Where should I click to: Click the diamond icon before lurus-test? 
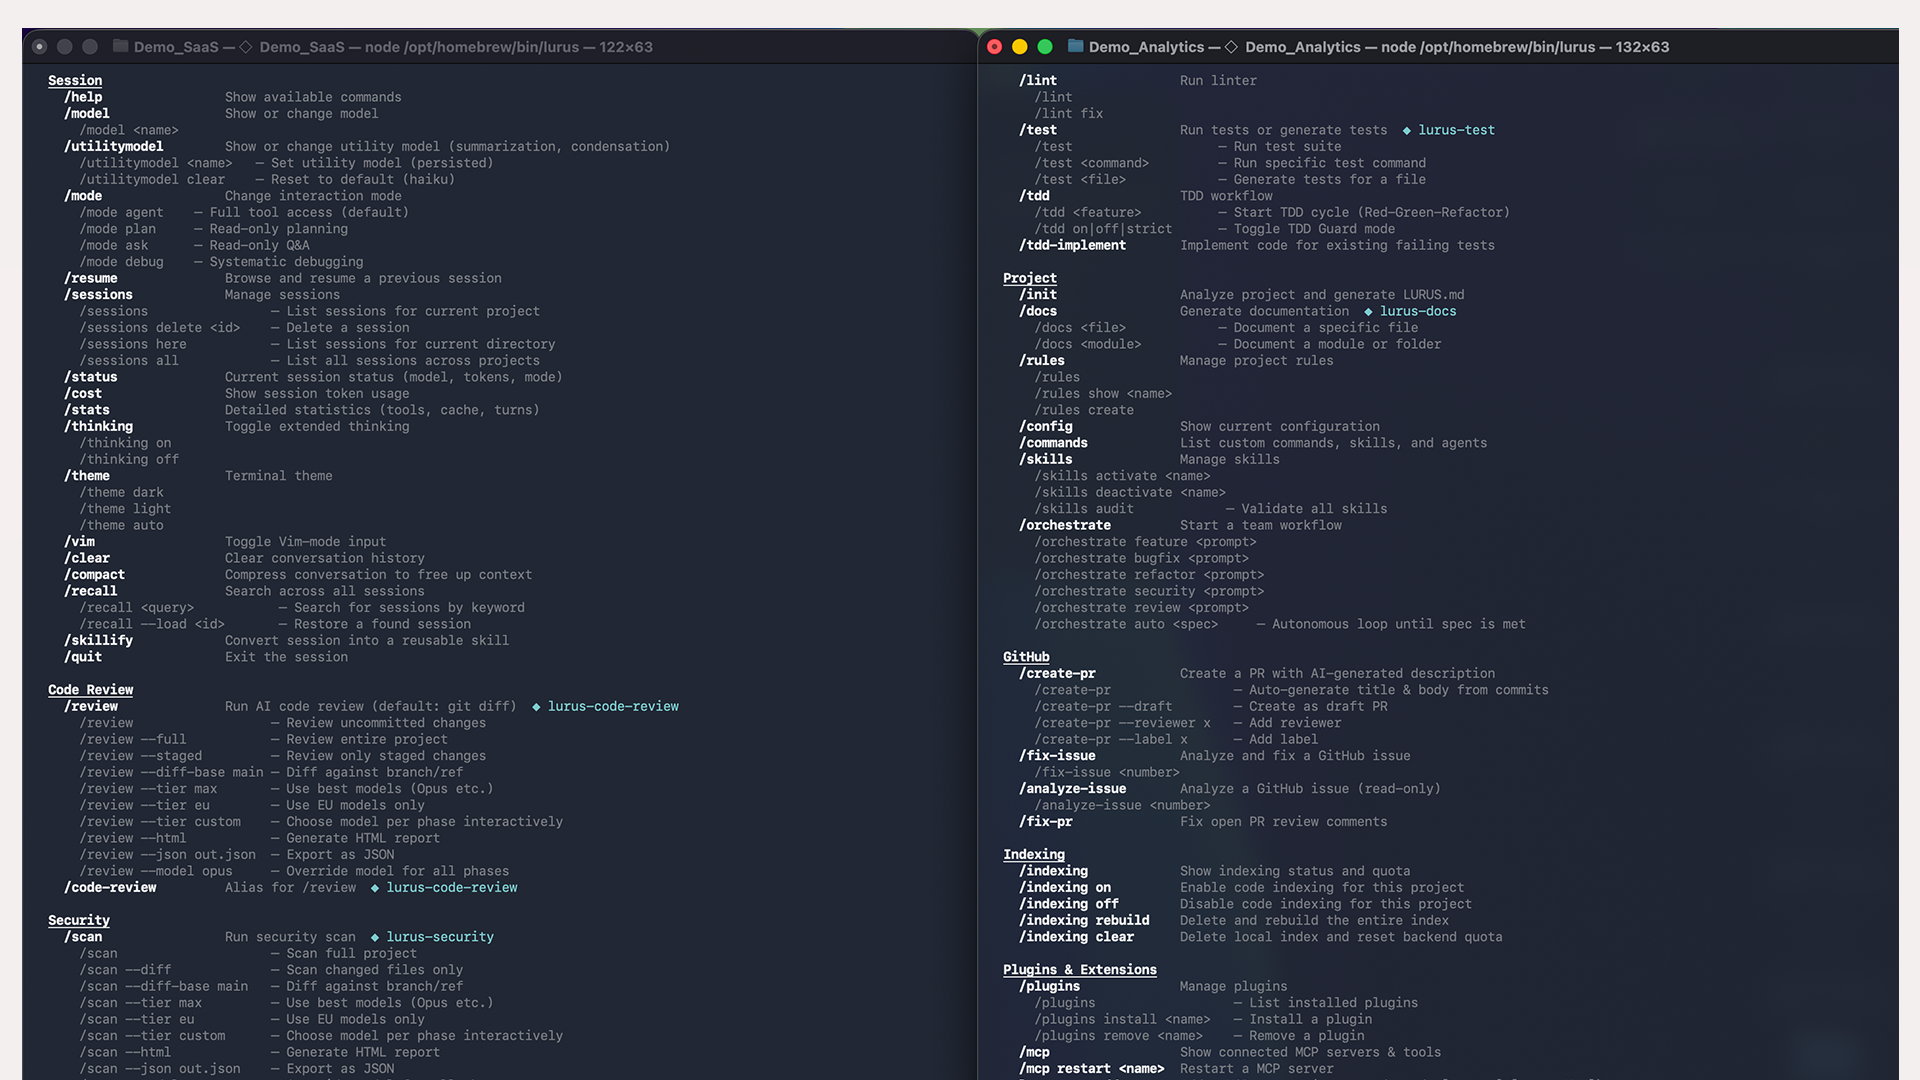pos(1406,131)
